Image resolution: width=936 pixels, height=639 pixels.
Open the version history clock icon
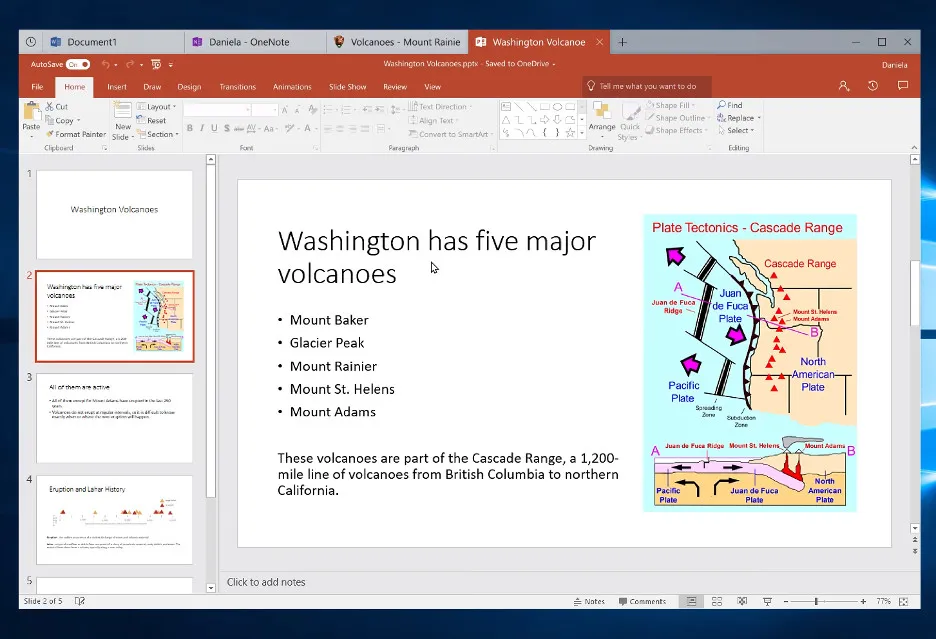pos(873,86)
